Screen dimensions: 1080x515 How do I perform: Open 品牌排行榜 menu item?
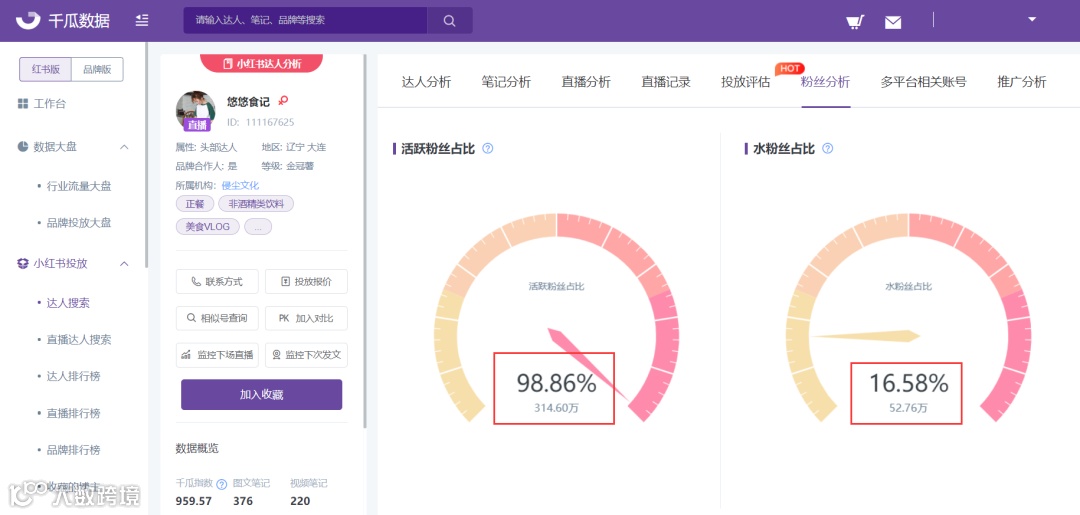pos(74,450)
